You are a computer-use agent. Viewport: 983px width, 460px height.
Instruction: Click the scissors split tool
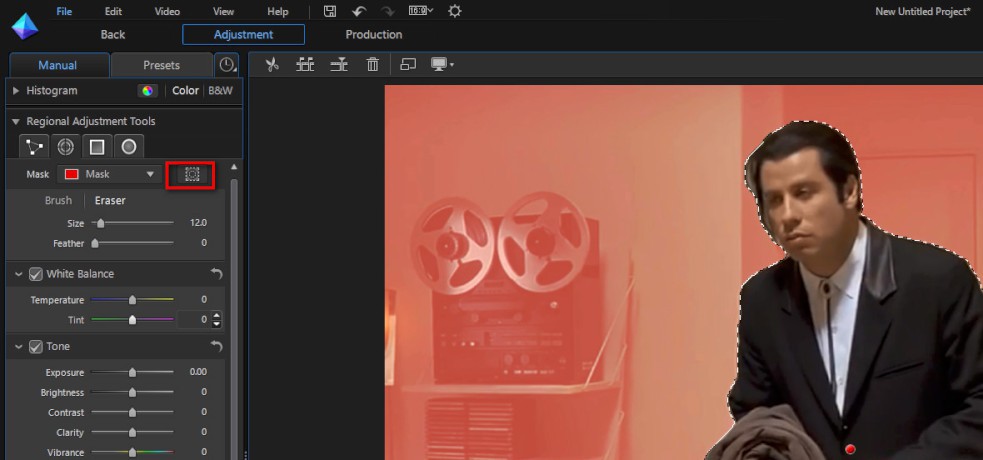point(271,65)
